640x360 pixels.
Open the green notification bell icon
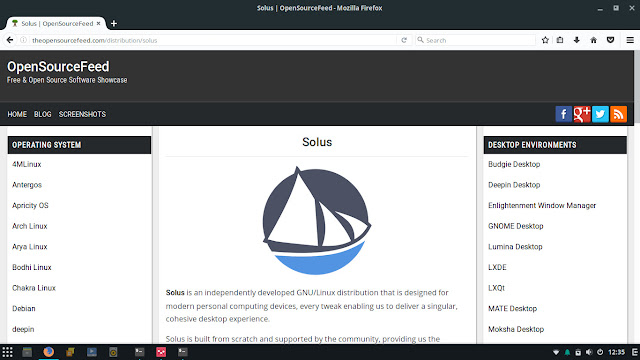click(567, 352)
